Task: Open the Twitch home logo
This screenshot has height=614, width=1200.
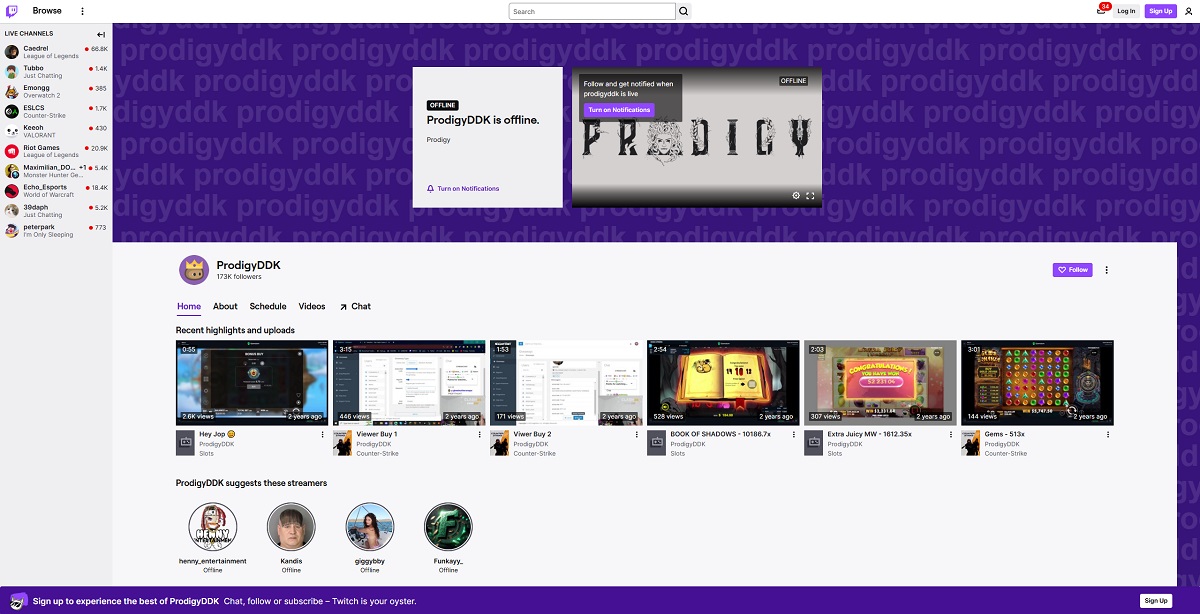Action: coord(13,11)
